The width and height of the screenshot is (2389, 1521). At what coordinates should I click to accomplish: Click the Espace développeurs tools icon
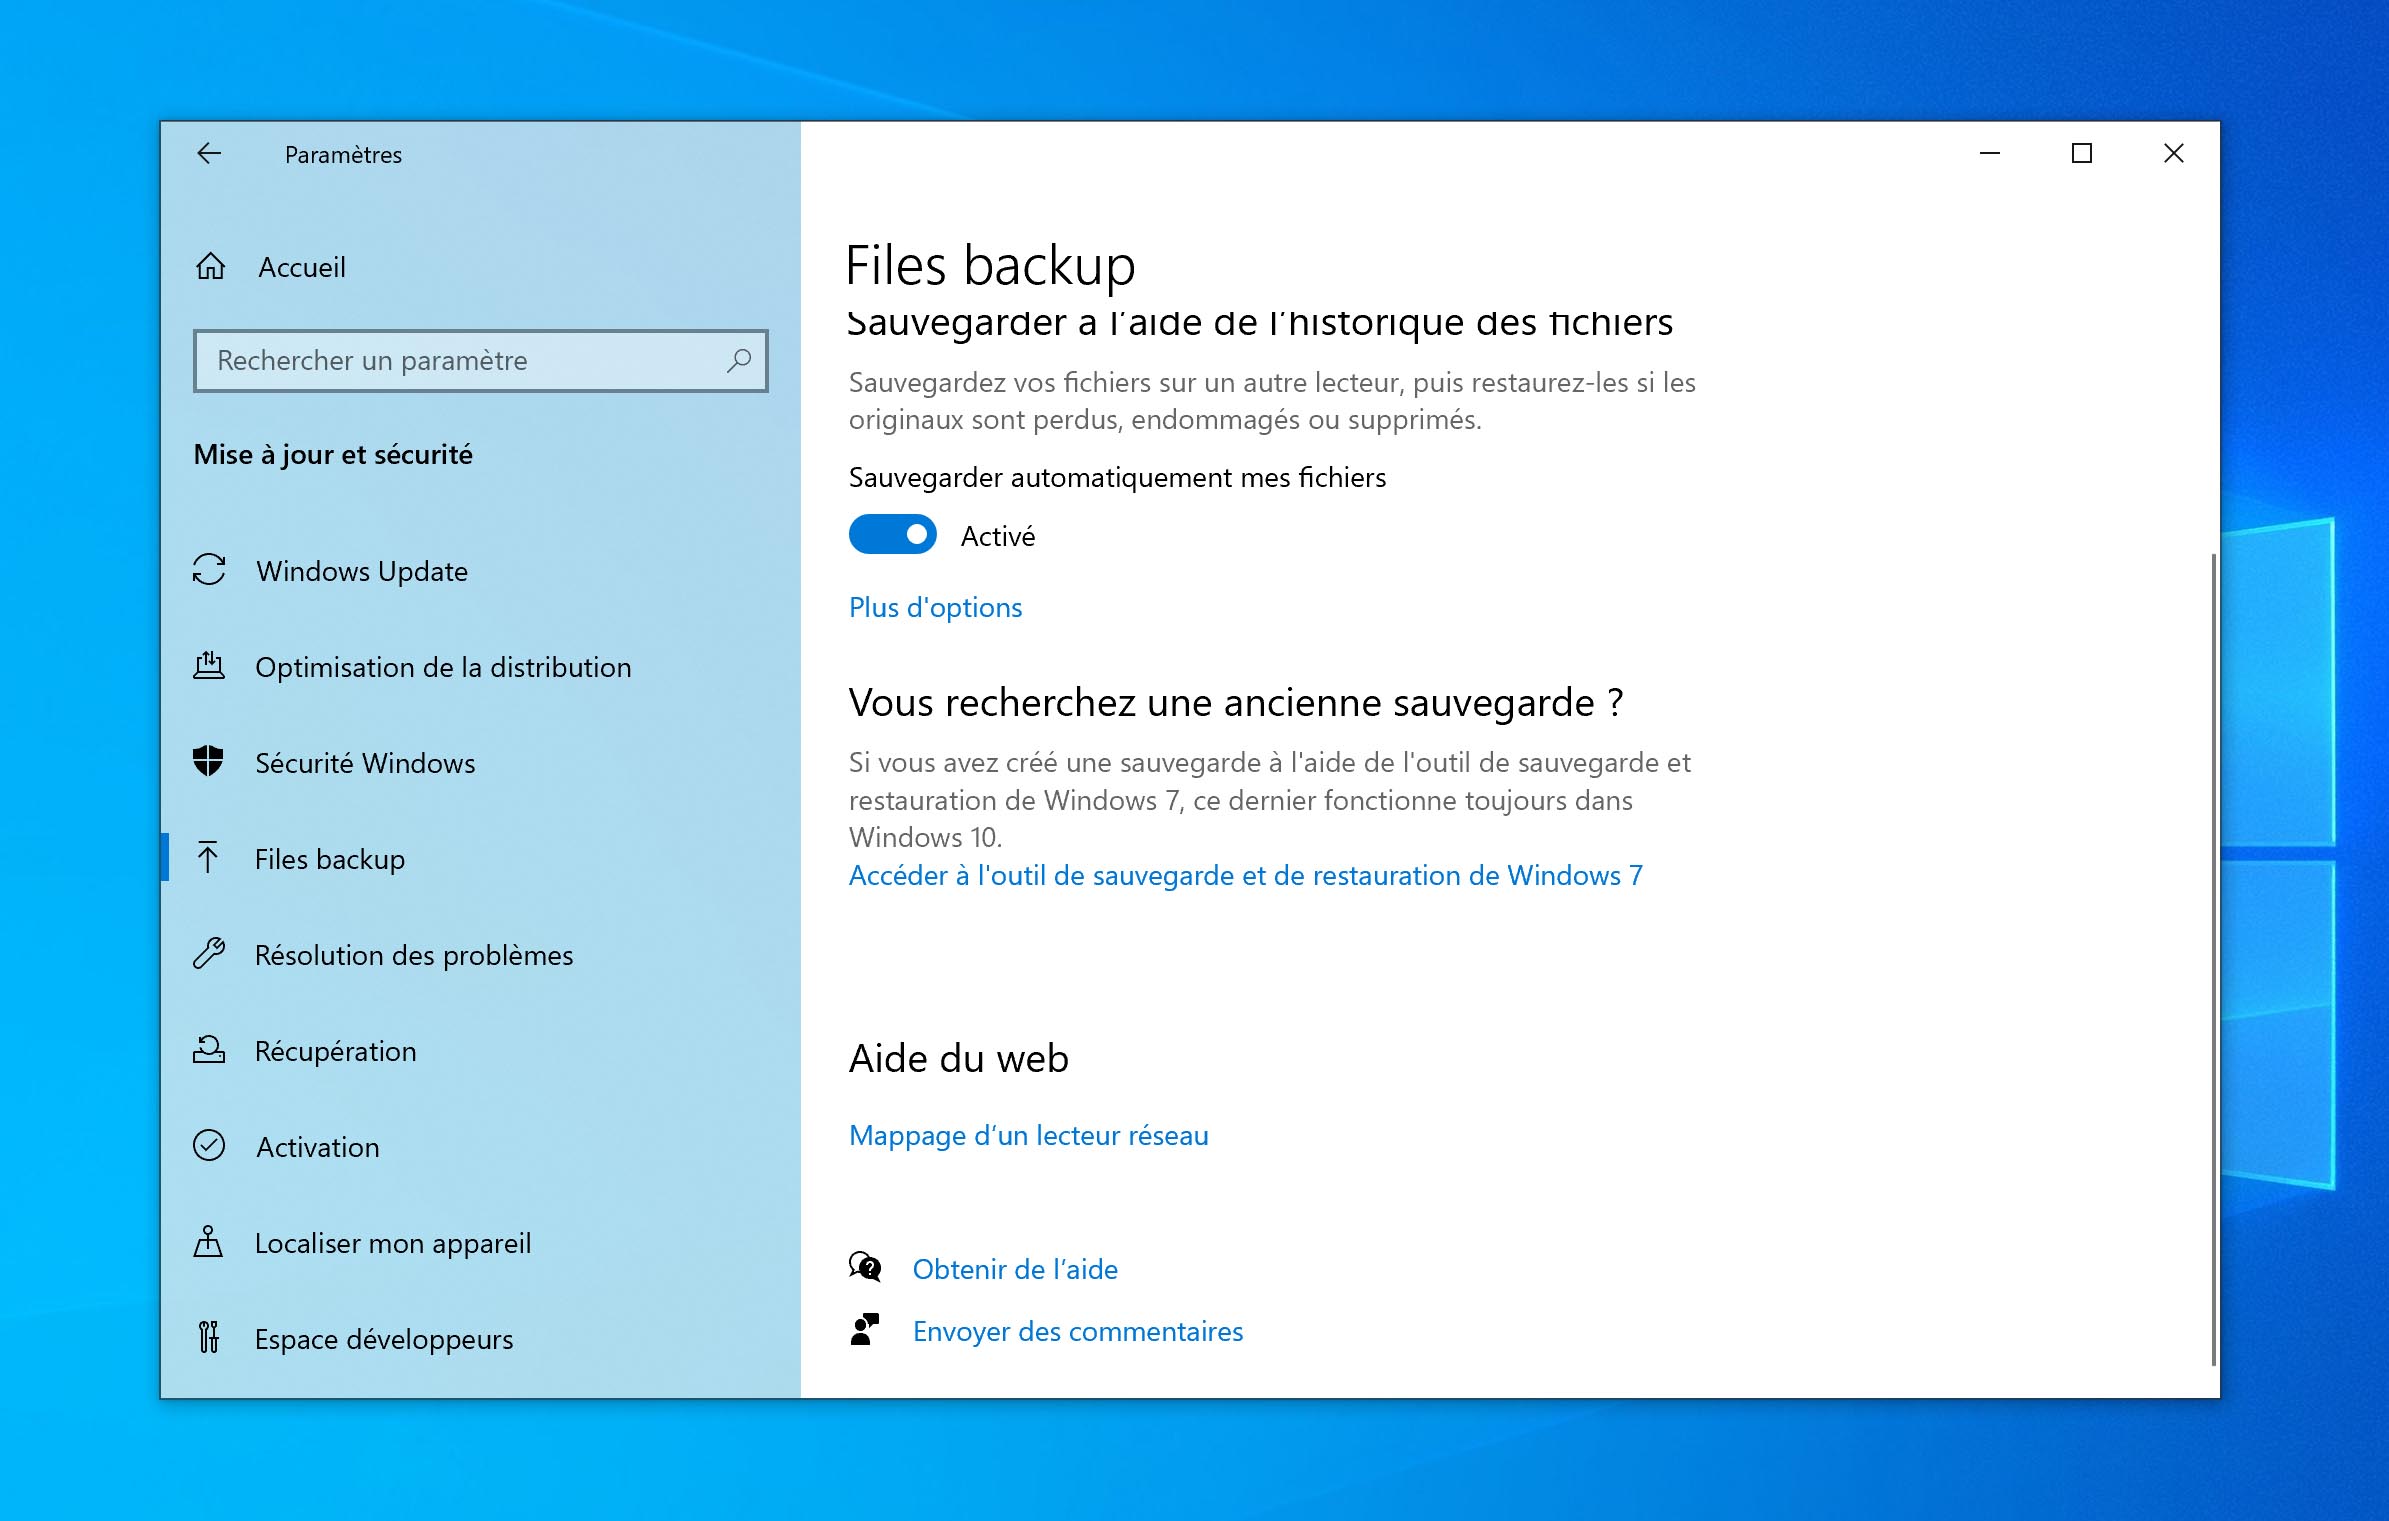coord(208,1337)
